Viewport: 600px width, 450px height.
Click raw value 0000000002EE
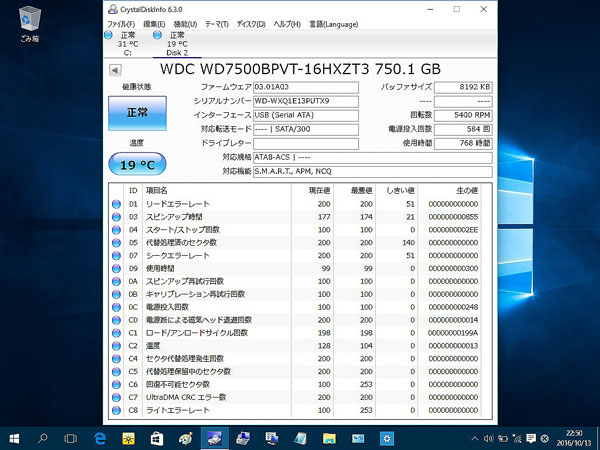[x=453, y=230]
